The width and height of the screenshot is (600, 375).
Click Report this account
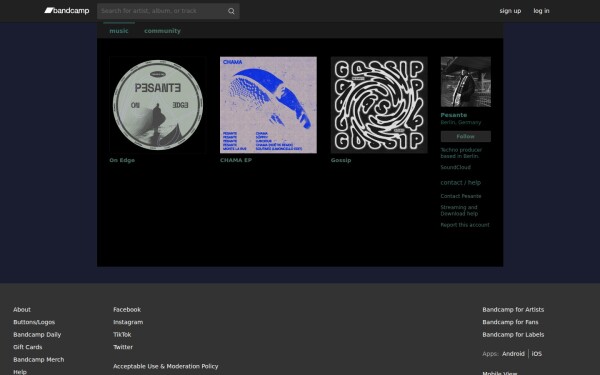(465, 225)
